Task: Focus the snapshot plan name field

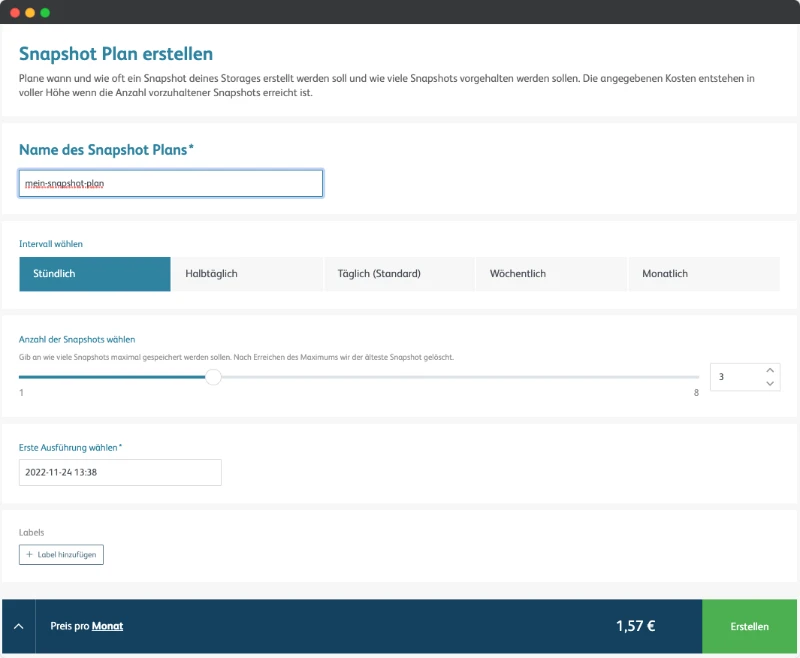Action: [x=171, y=184]
